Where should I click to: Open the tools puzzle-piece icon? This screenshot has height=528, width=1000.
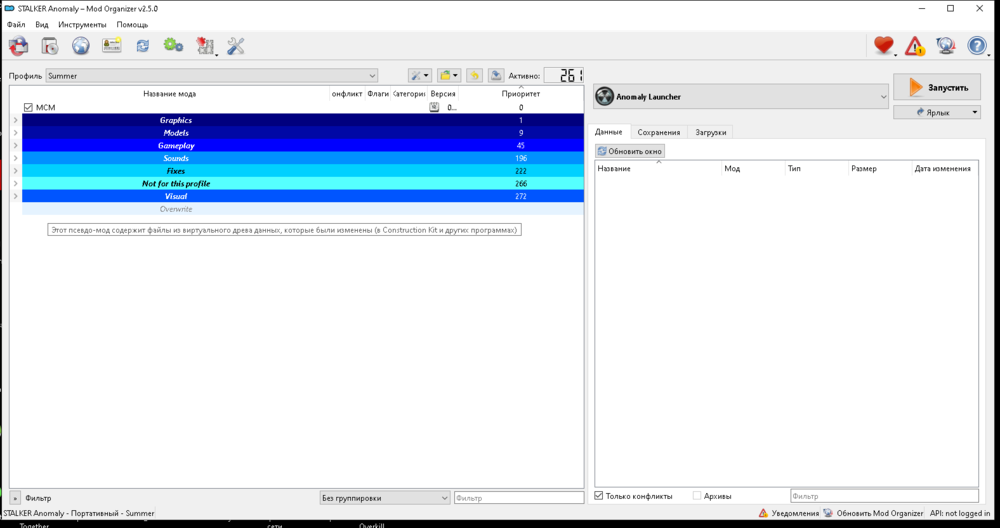click(x=205, y=46)
